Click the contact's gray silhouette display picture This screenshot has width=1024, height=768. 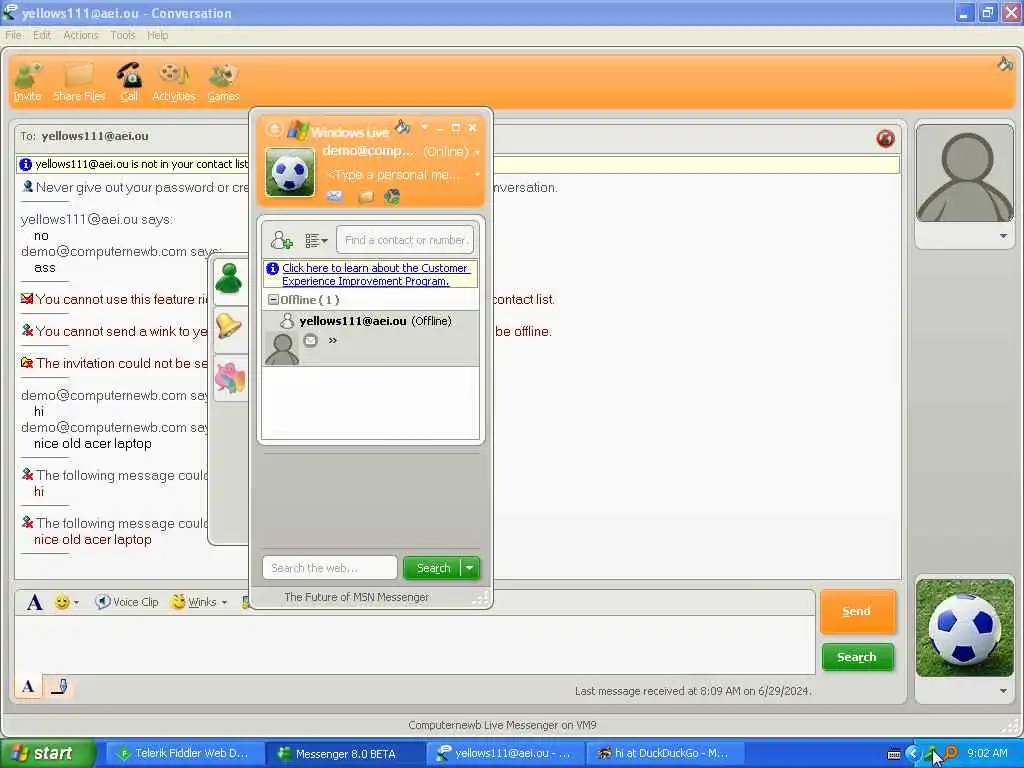965,174
